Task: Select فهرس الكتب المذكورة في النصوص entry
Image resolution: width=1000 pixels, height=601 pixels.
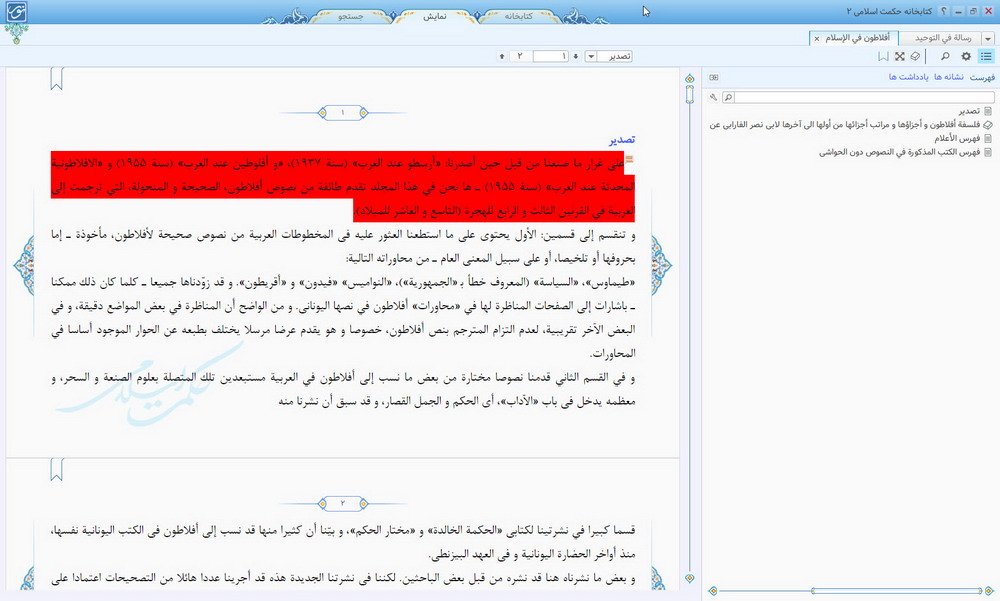Action: click(899, 152)
